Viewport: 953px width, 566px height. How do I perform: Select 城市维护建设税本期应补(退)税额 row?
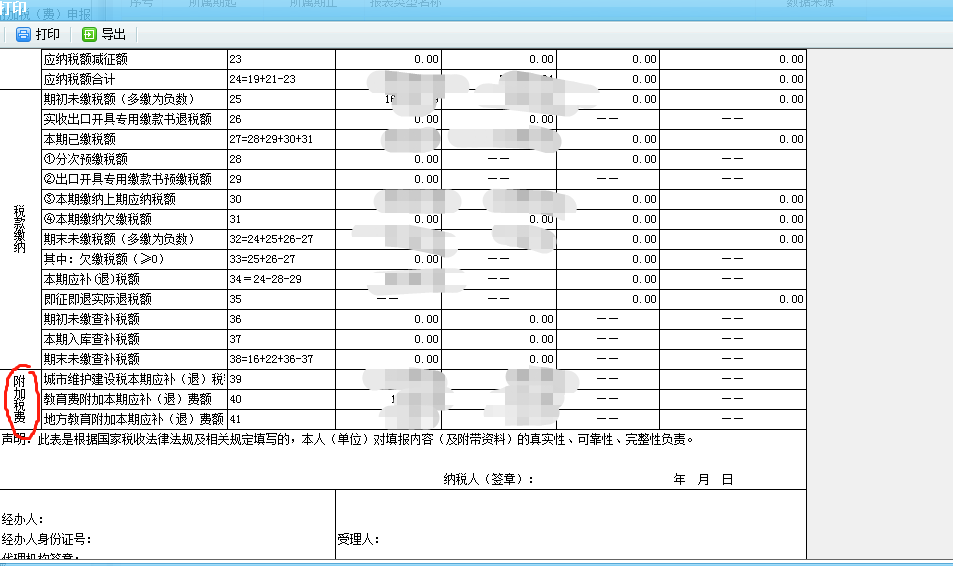(x=133, y=379)
